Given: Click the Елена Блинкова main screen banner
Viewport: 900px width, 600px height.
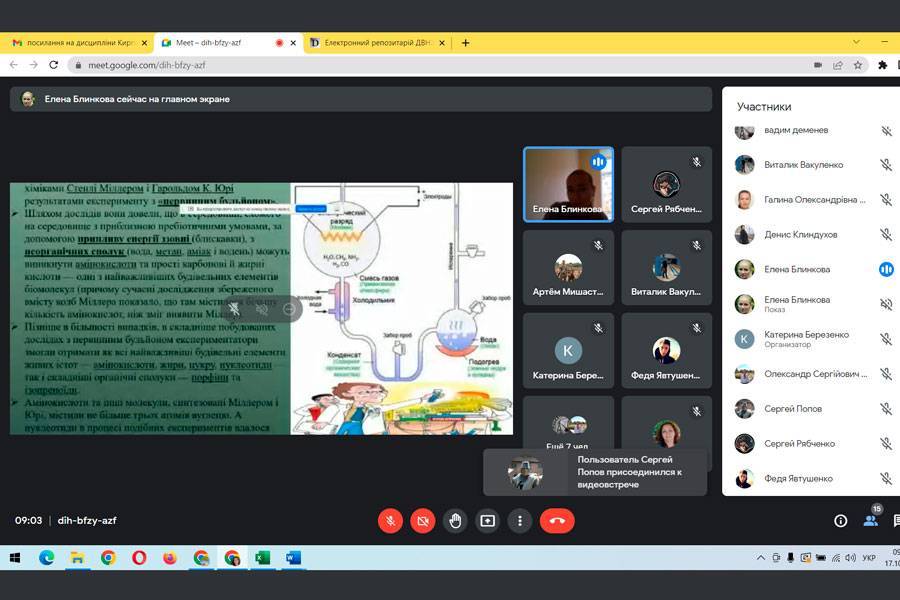Looking at the screenshot, I should click(361, 99).
